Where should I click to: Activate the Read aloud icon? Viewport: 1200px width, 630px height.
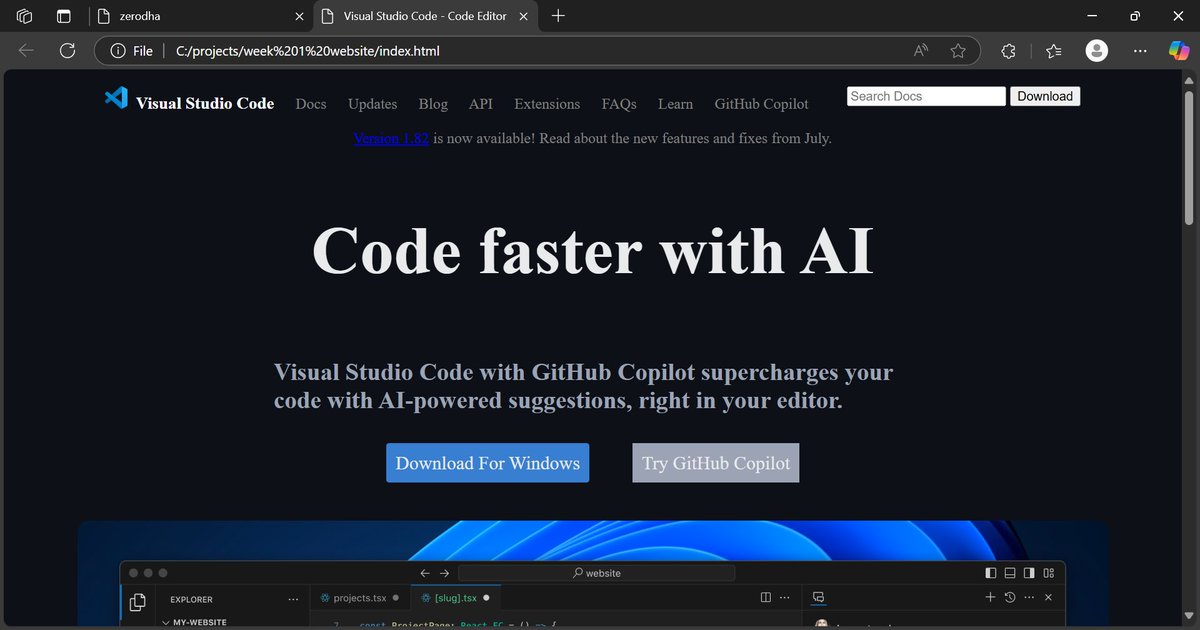pos(920,51)
